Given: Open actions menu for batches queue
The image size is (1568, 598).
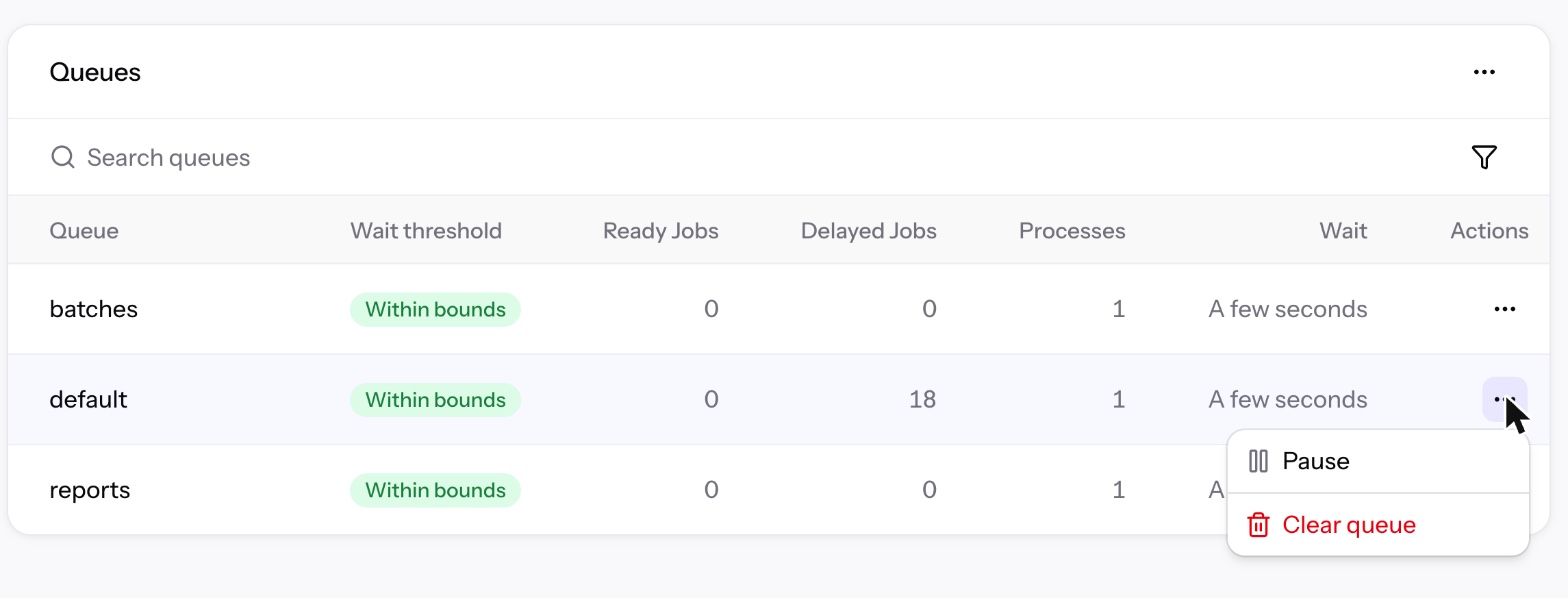Looking at the screenshot, I should (1504, 309).
